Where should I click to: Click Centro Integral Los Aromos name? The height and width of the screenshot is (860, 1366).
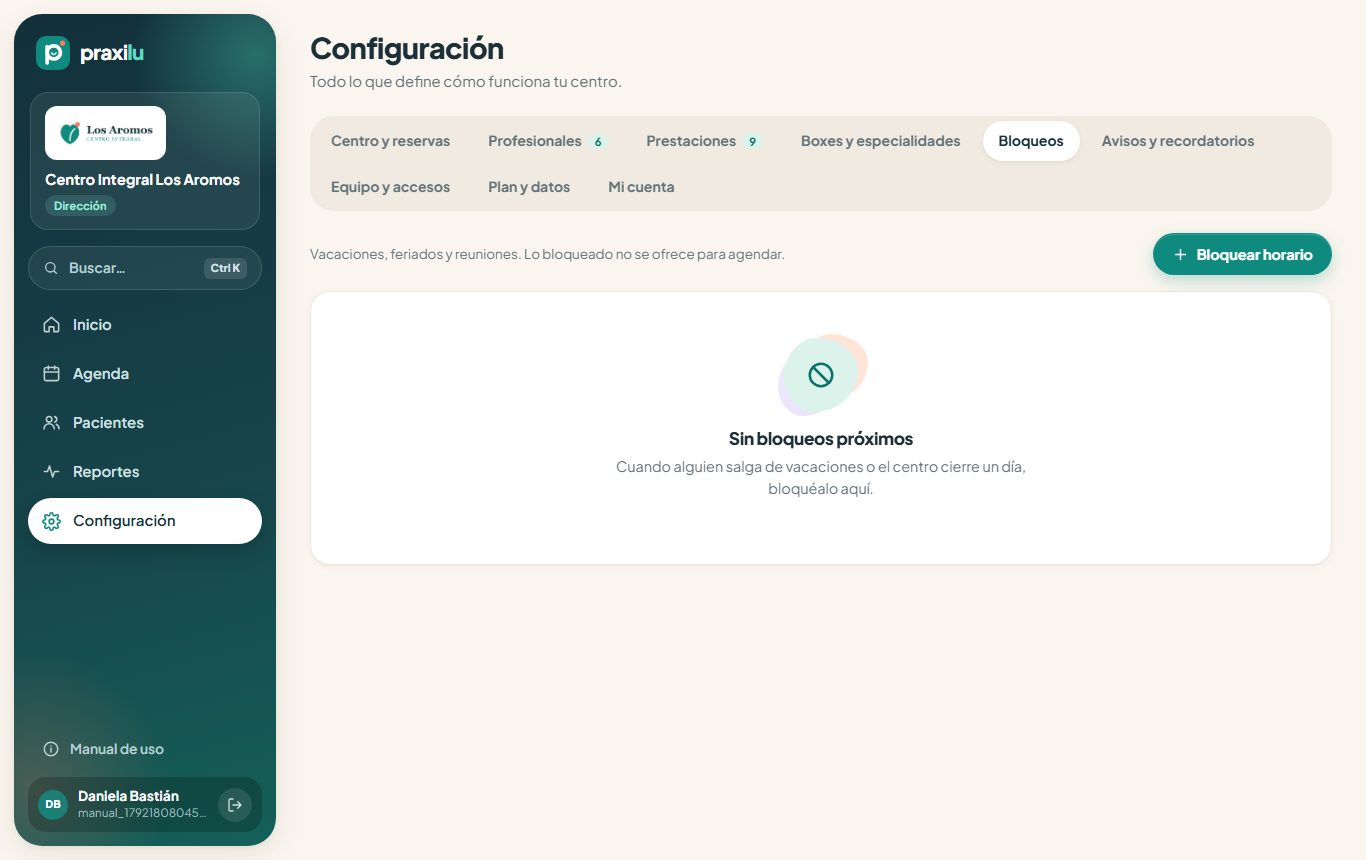pyautogui.click(x=142, y=180)
